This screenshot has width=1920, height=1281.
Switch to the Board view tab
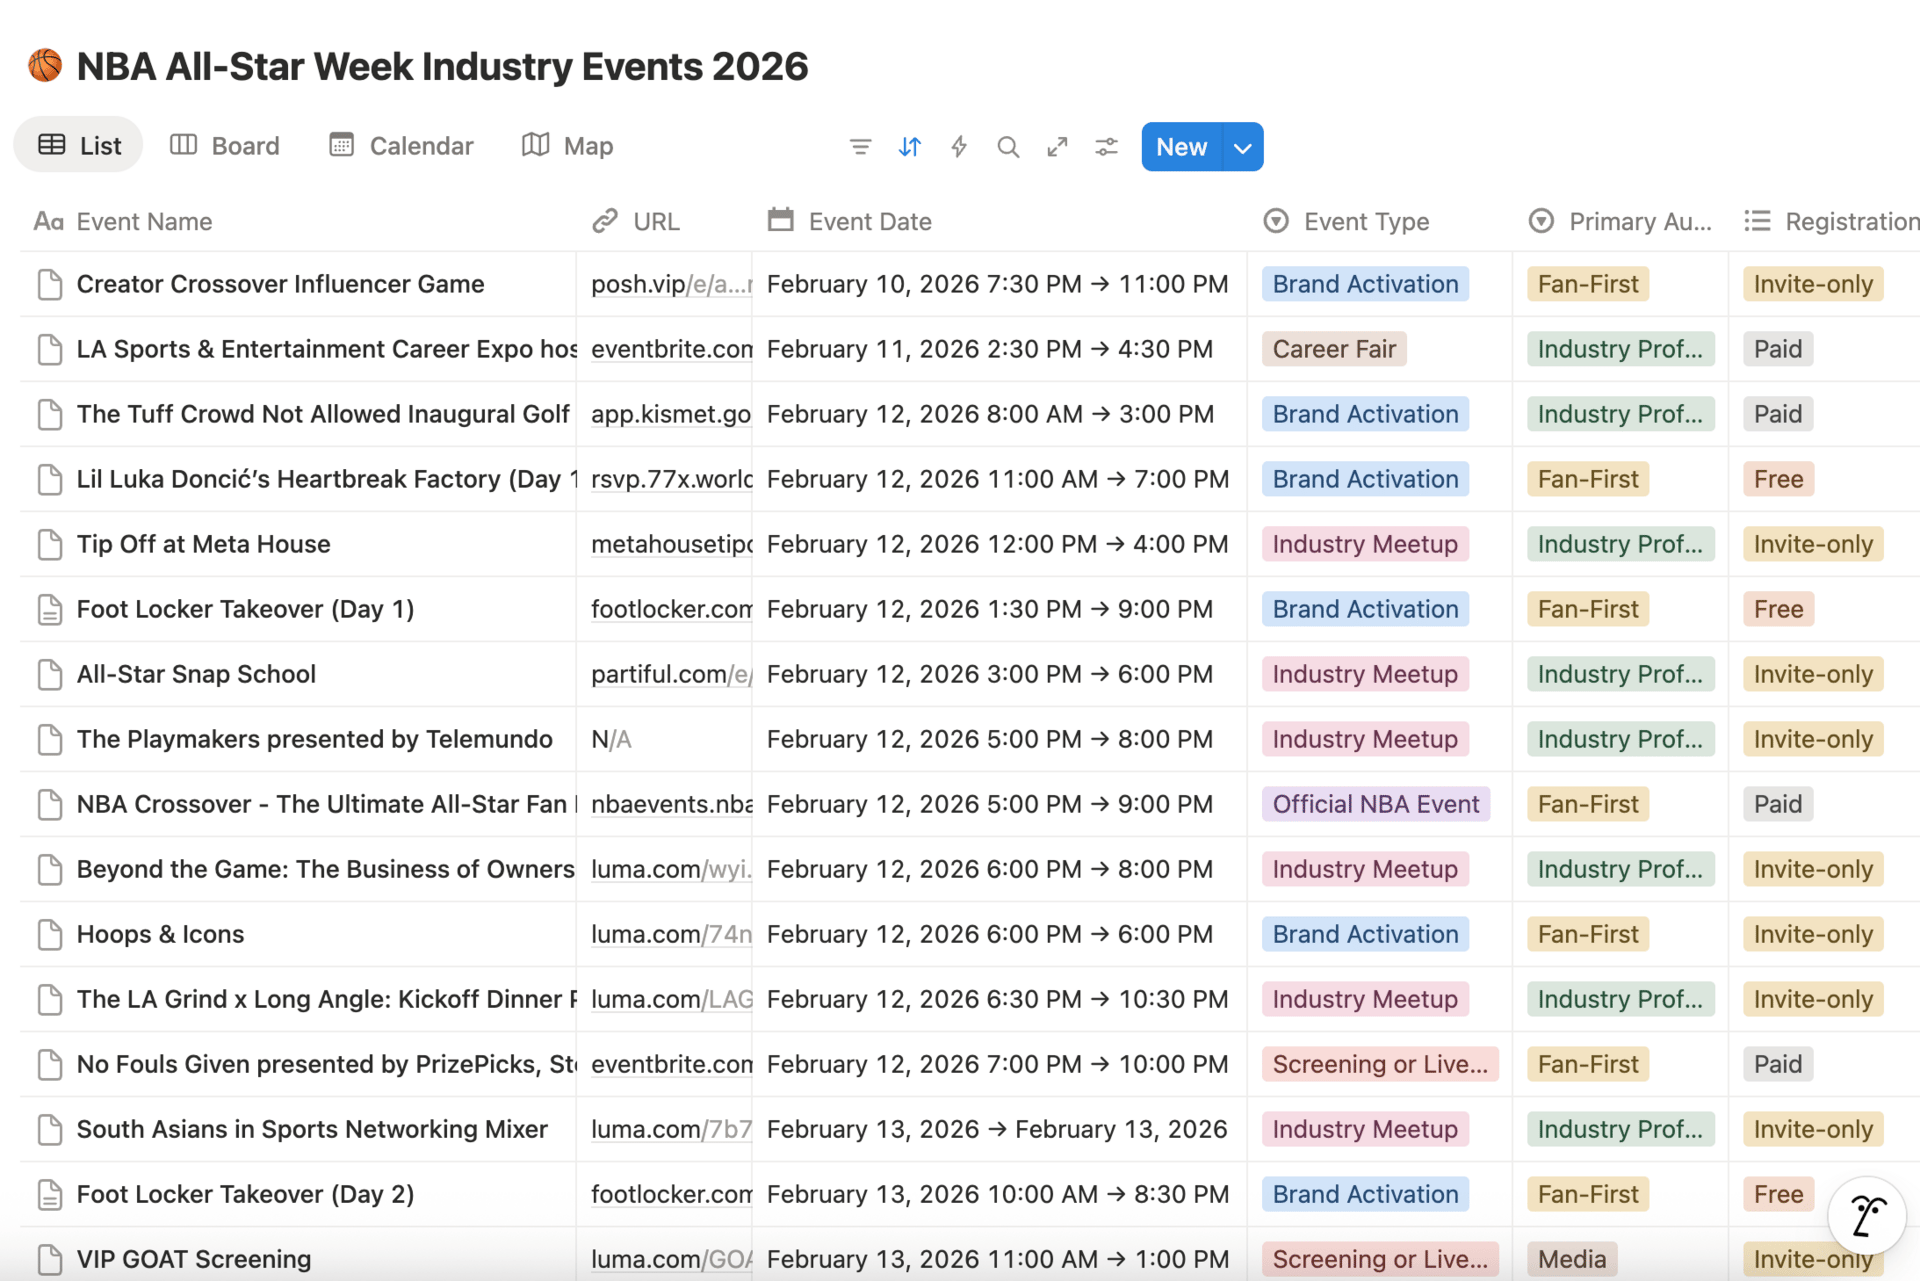tap(225, 146)
